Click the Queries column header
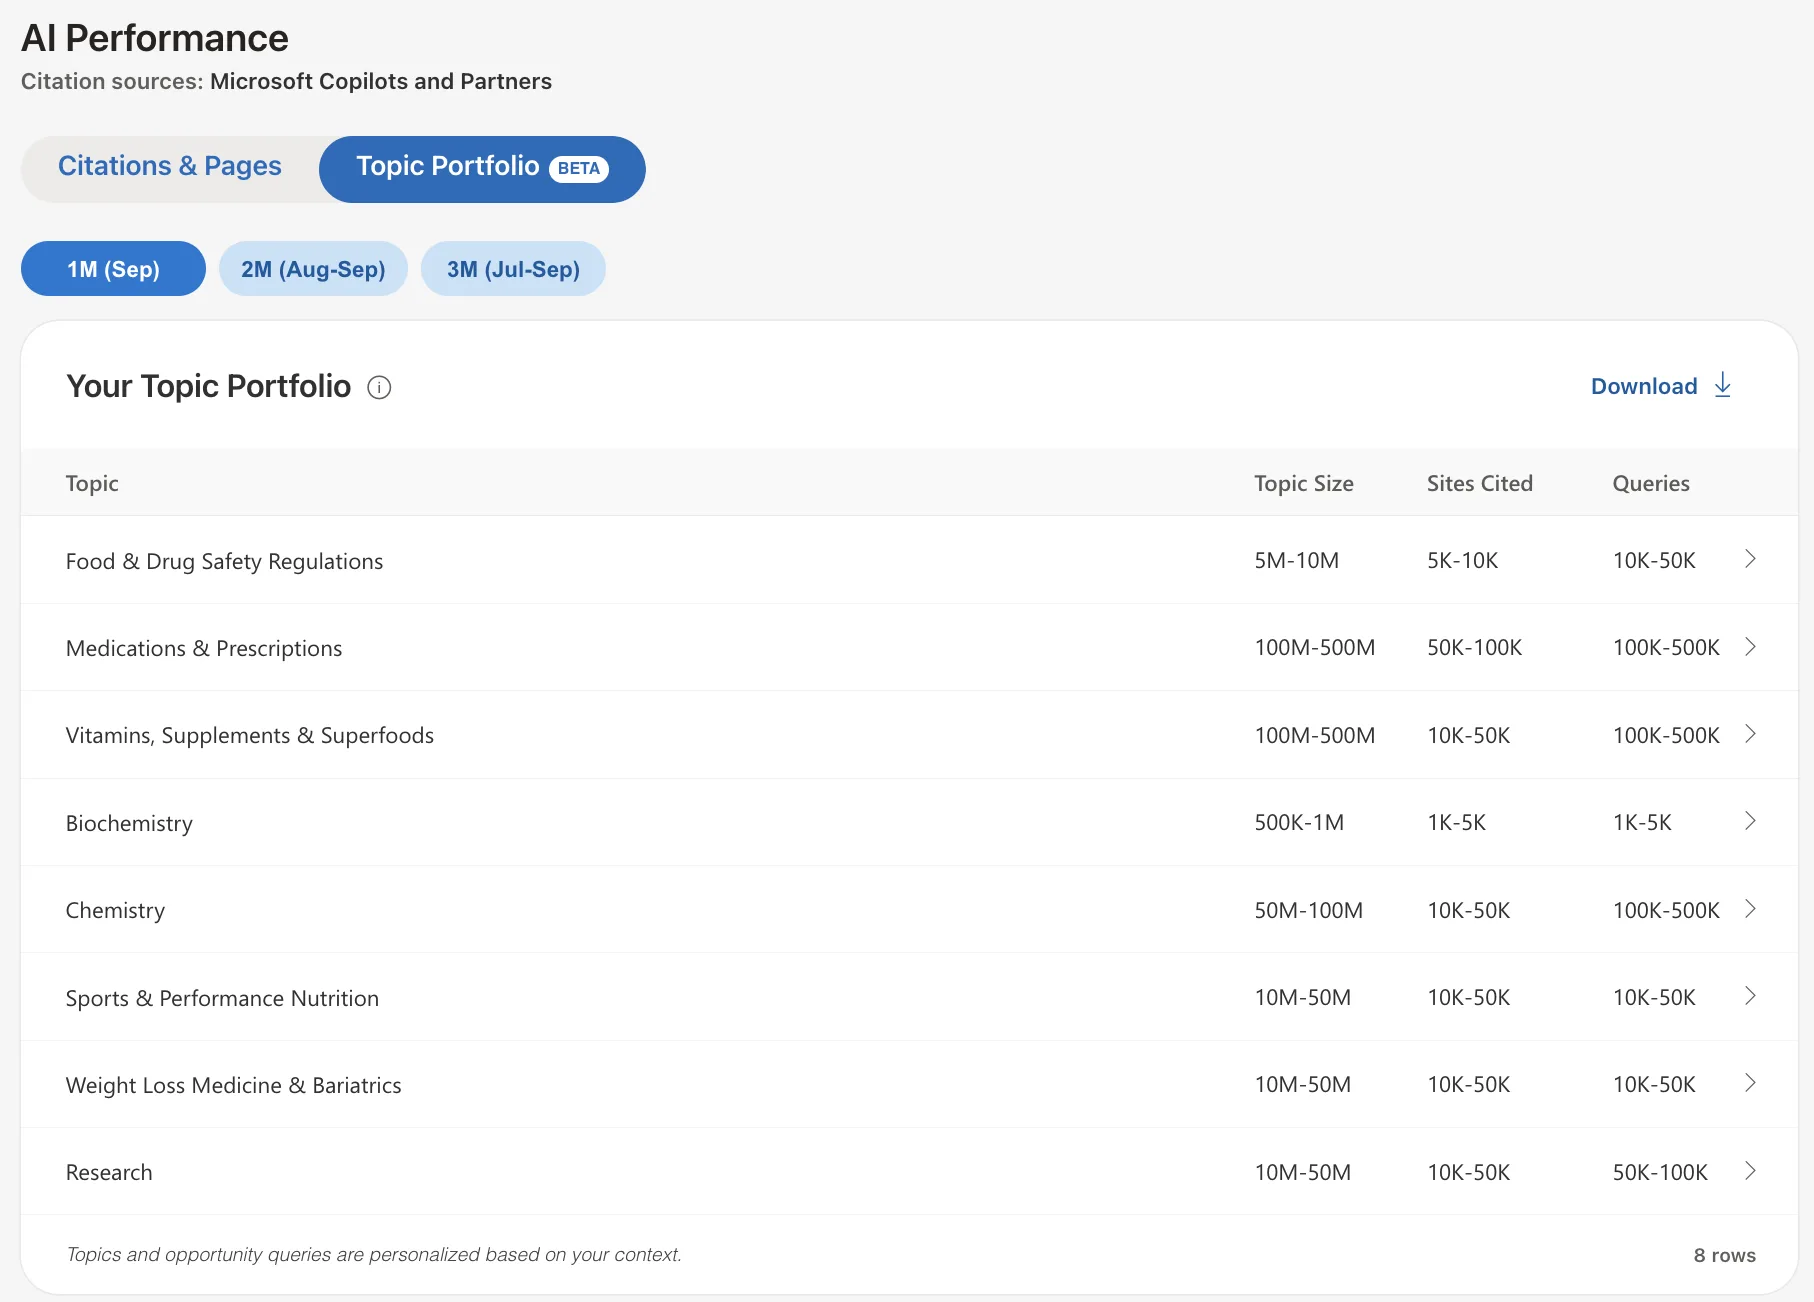1814x1302 pixels. coord(1651,483)
